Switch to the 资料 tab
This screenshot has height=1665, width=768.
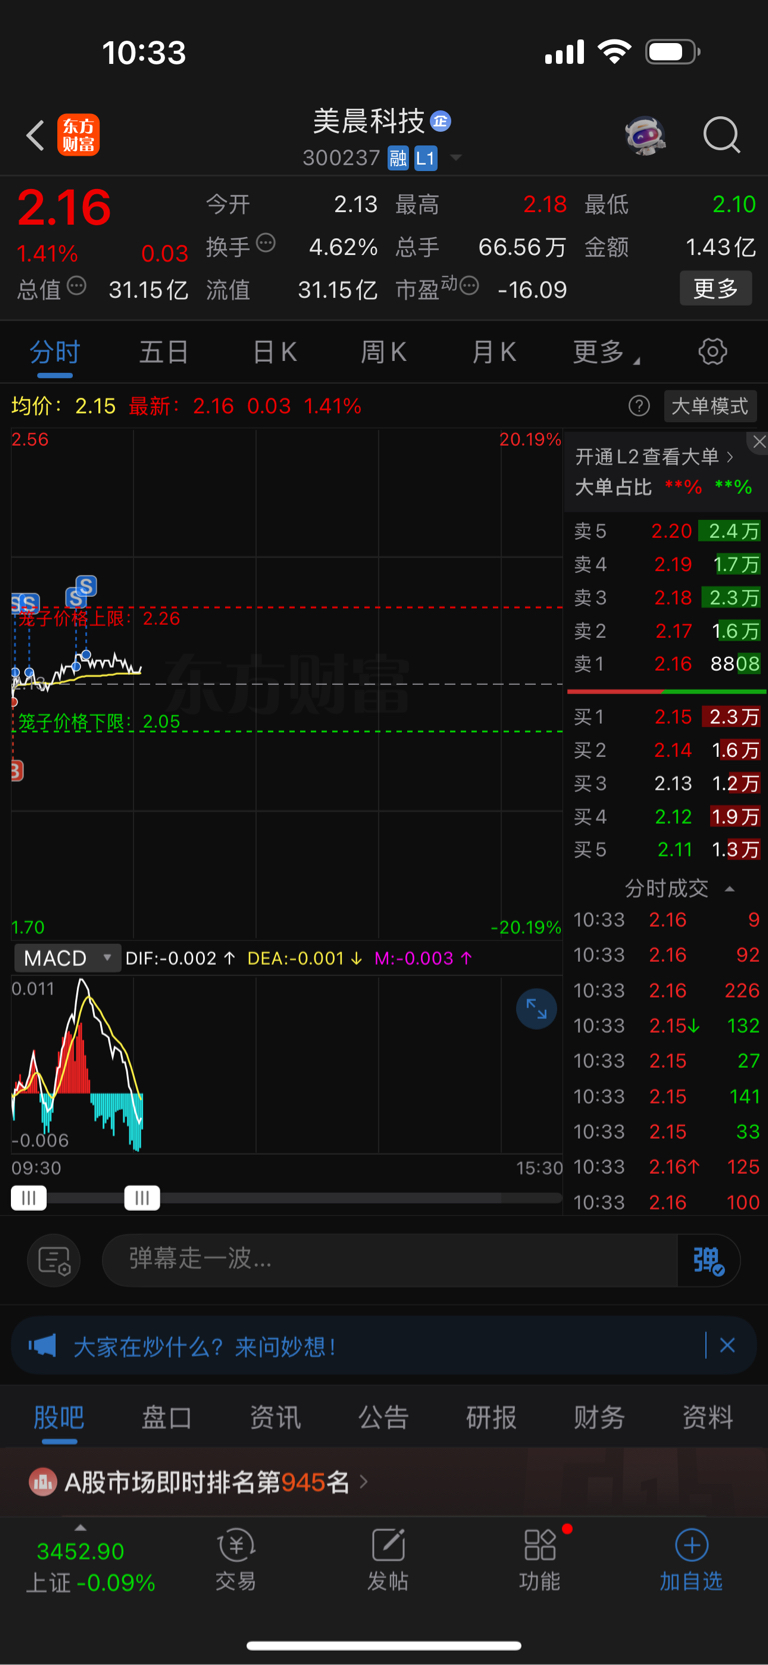[x=707, y=1418]
